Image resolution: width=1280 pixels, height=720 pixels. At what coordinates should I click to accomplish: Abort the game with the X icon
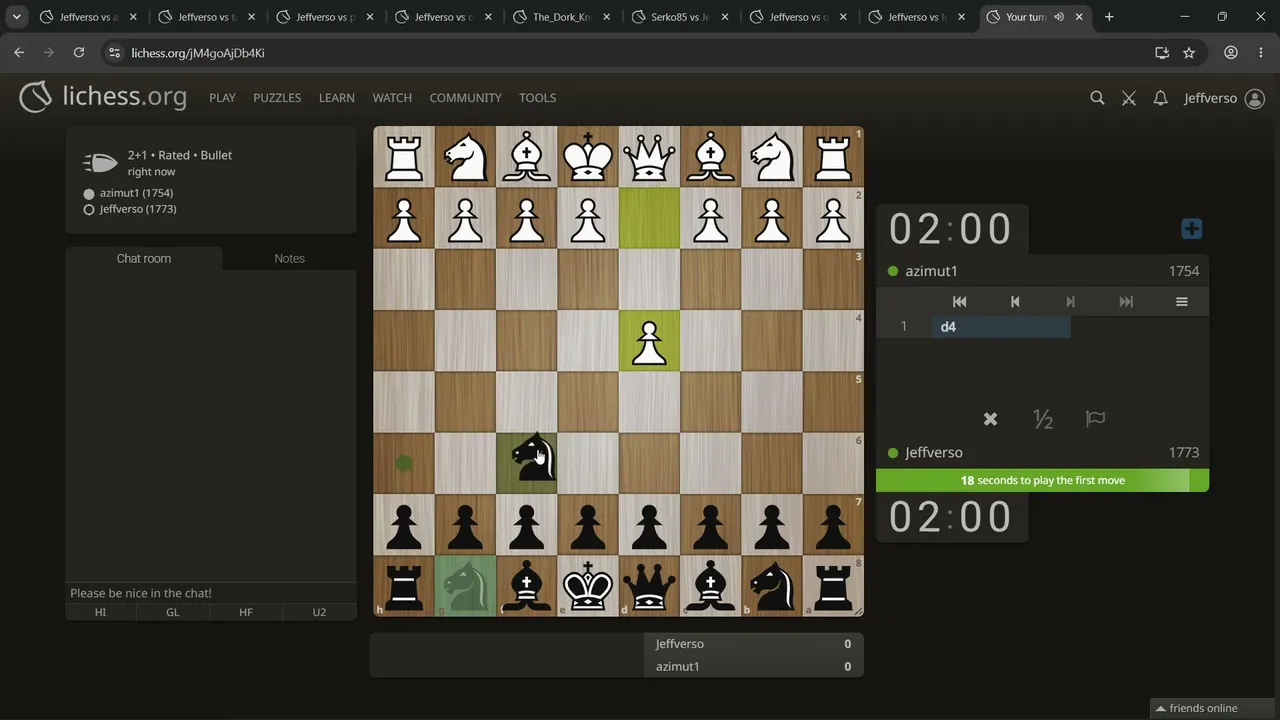pyautogui.click(x=990, y=419)
